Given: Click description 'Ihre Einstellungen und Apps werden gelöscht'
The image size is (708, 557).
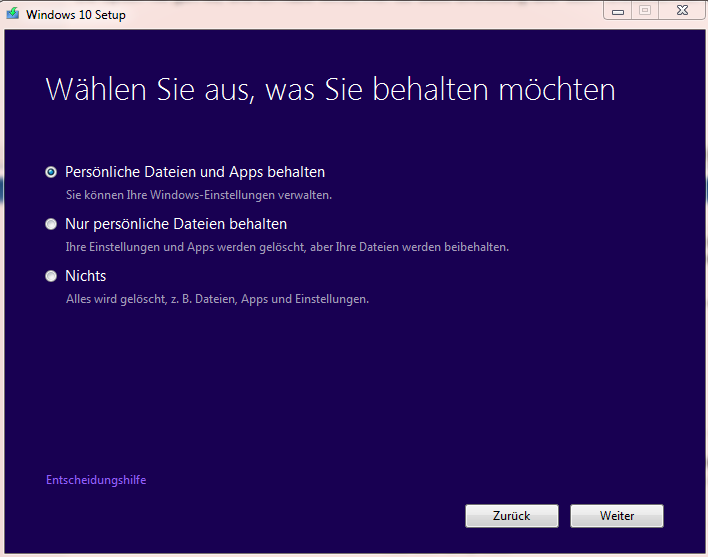Looking at the screenshot, I should click(x=185, y=247).
